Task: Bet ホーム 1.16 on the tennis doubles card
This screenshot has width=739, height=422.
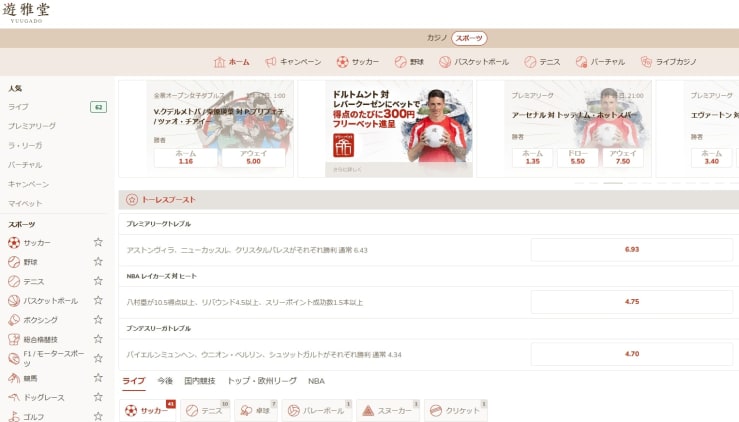Action: 186,157
